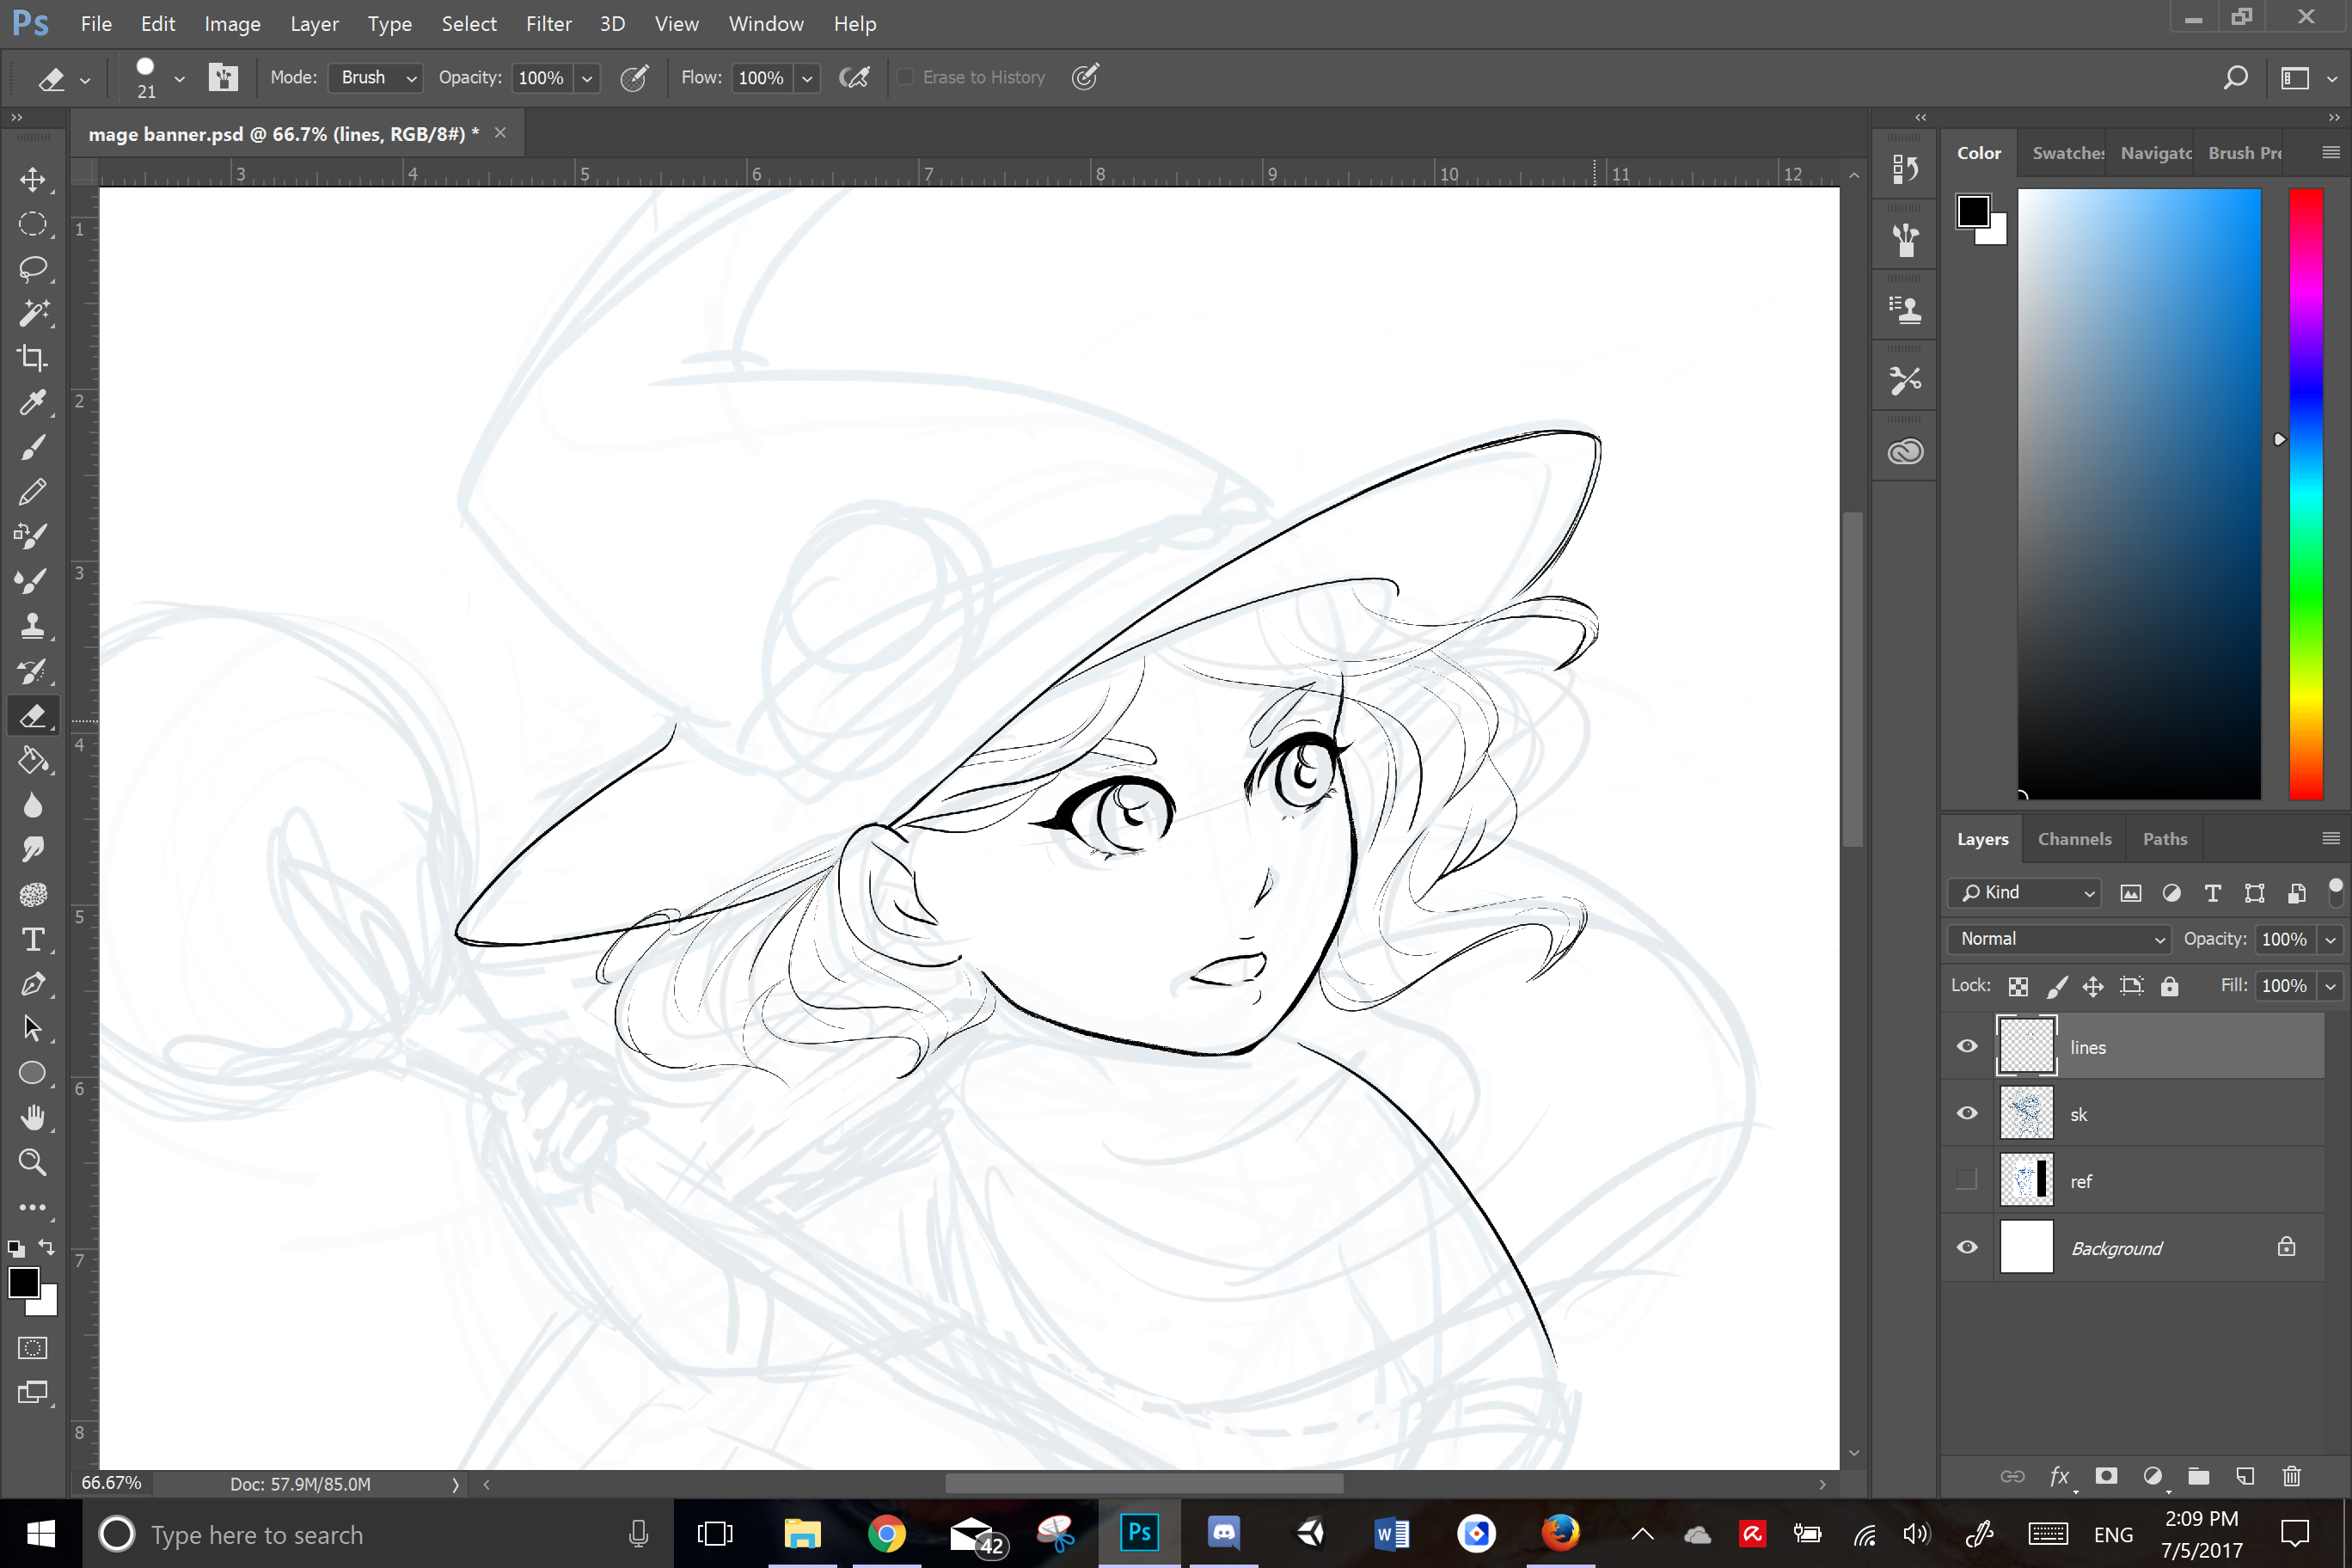Toggle lock transparent pixels
Viewport: 2352px width, 1568px height.
[2018, 986]
